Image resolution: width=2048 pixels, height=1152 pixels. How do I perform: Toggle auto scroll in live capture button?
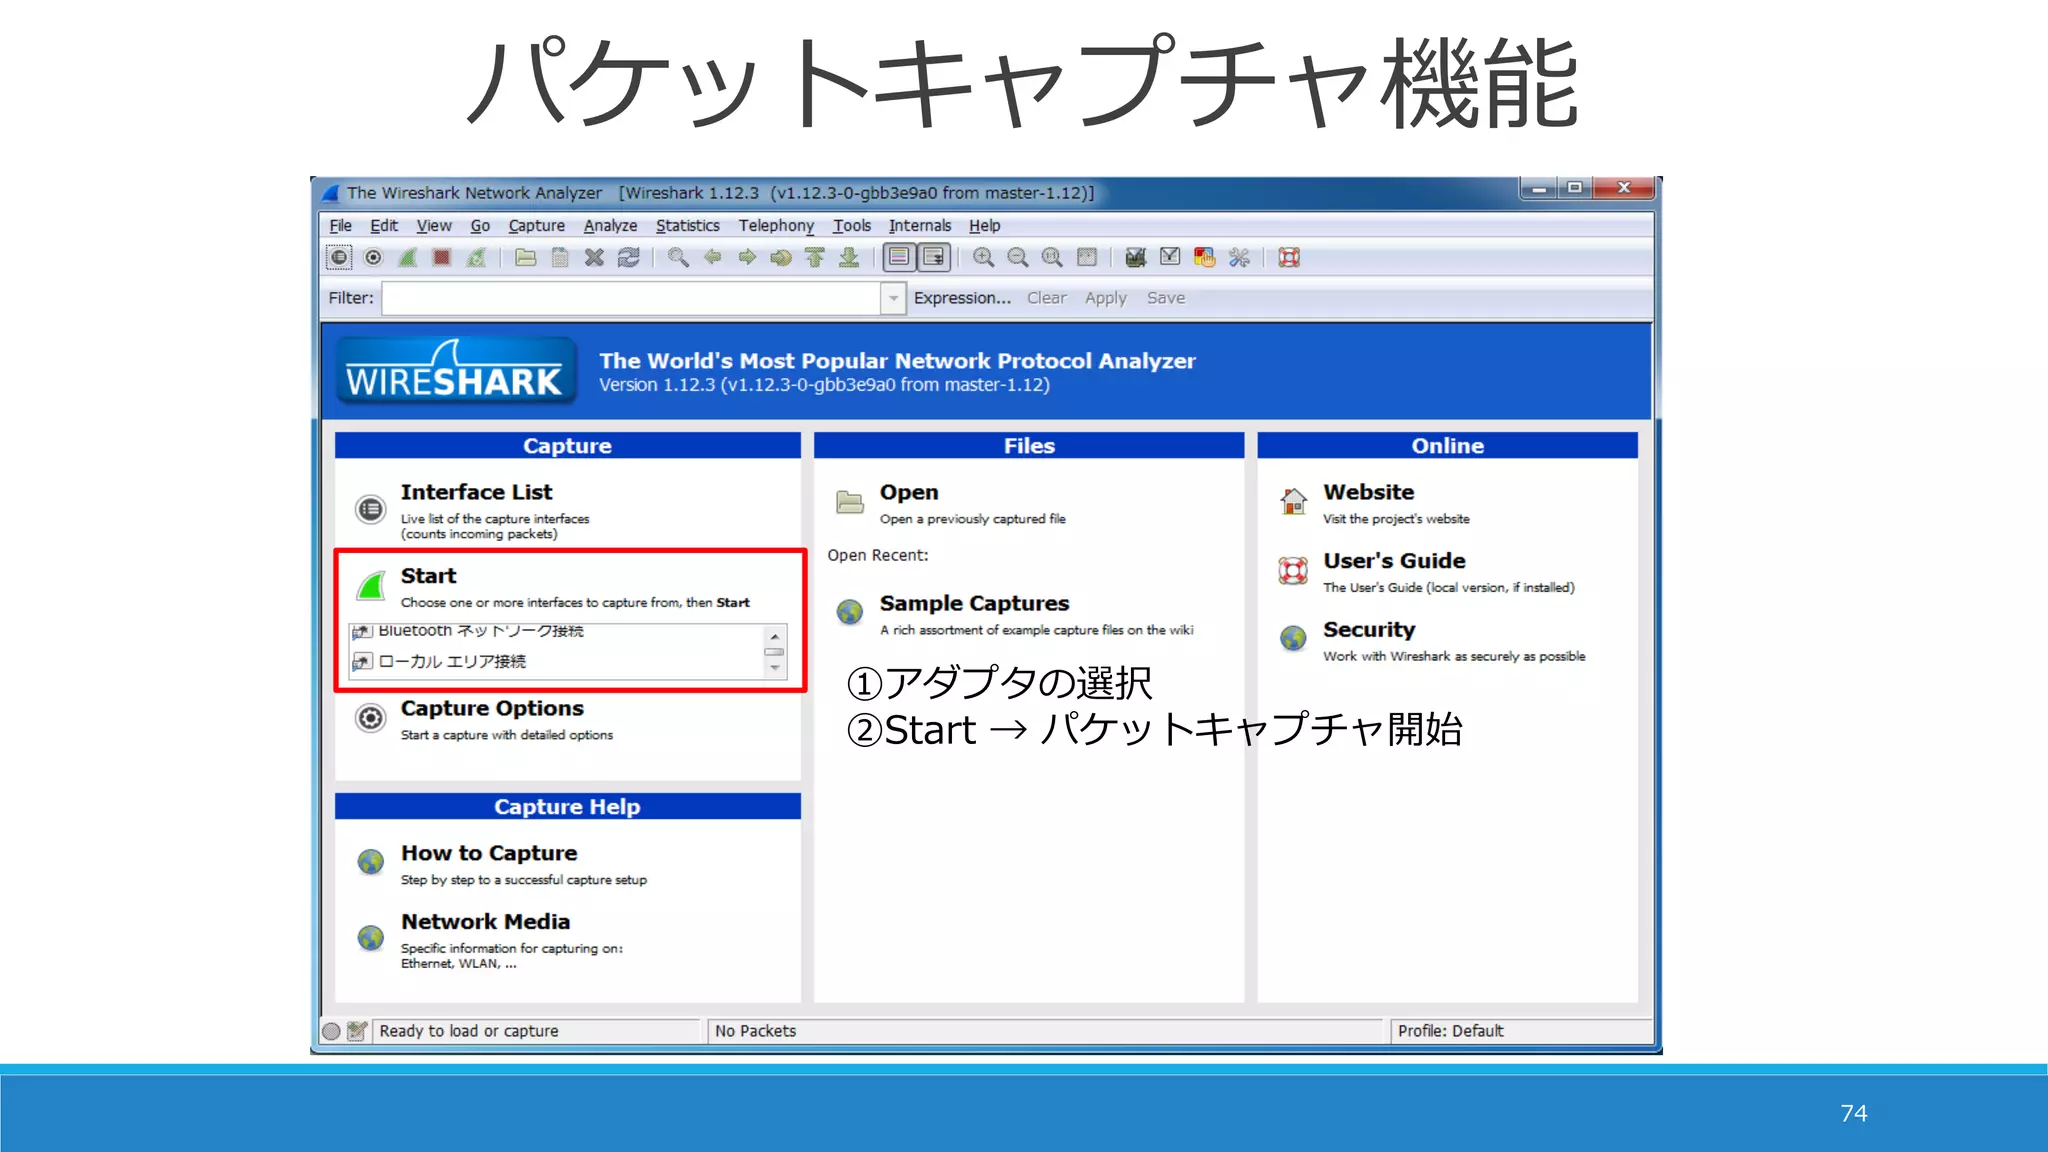(934, 258)
